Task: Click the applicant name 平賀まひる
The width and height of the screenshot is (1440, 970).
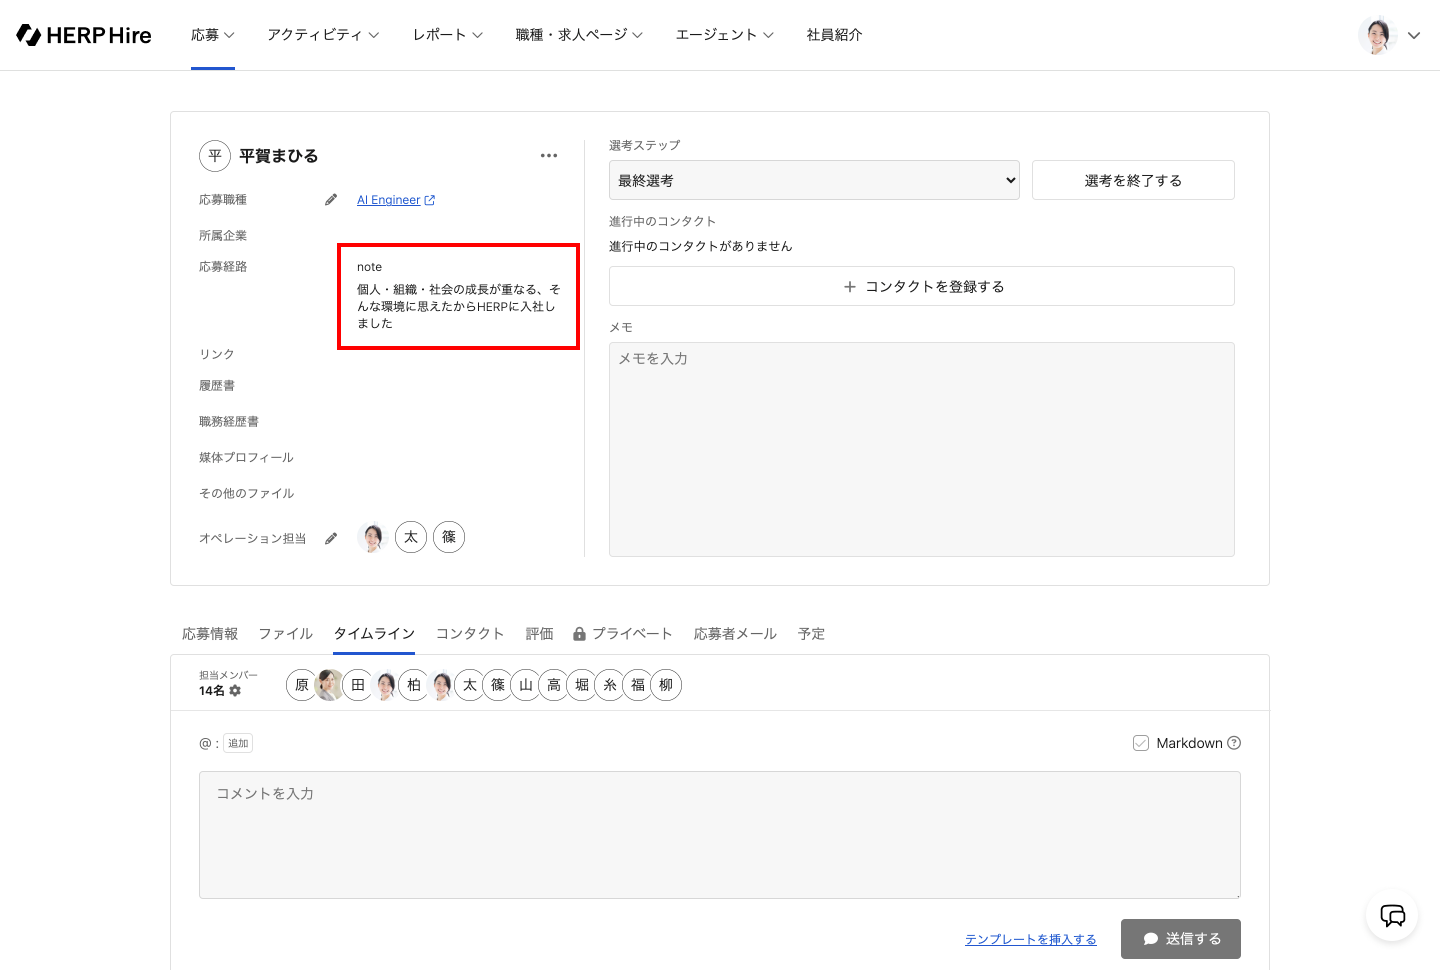Action: pos(279,156)
